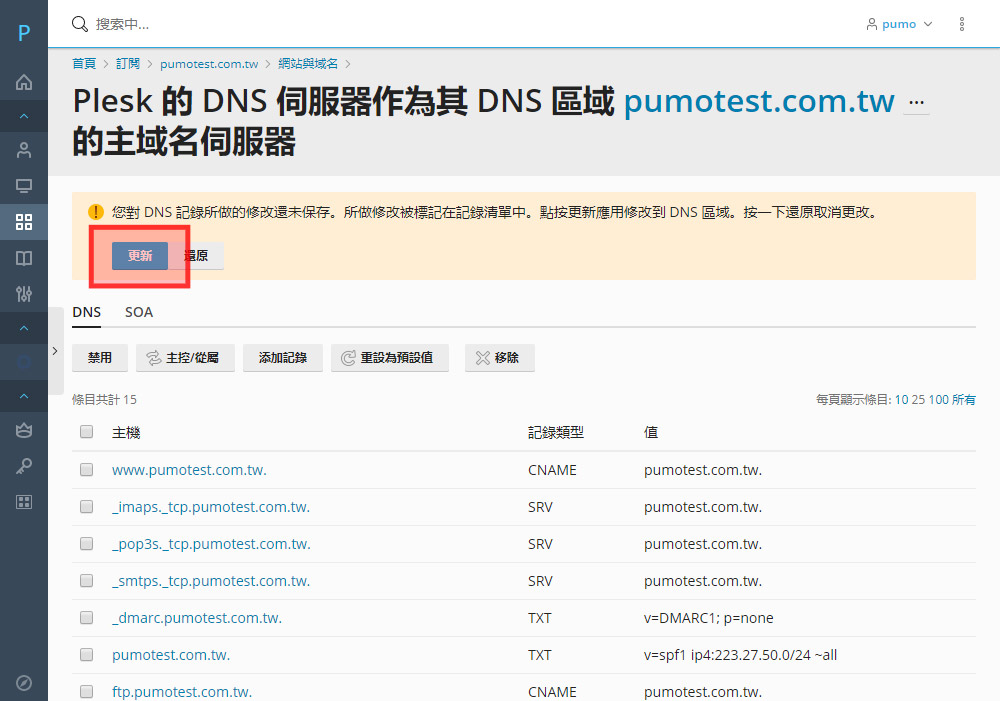
Task: Open the book icon in sidebar
Action: (x=24, y=258)
